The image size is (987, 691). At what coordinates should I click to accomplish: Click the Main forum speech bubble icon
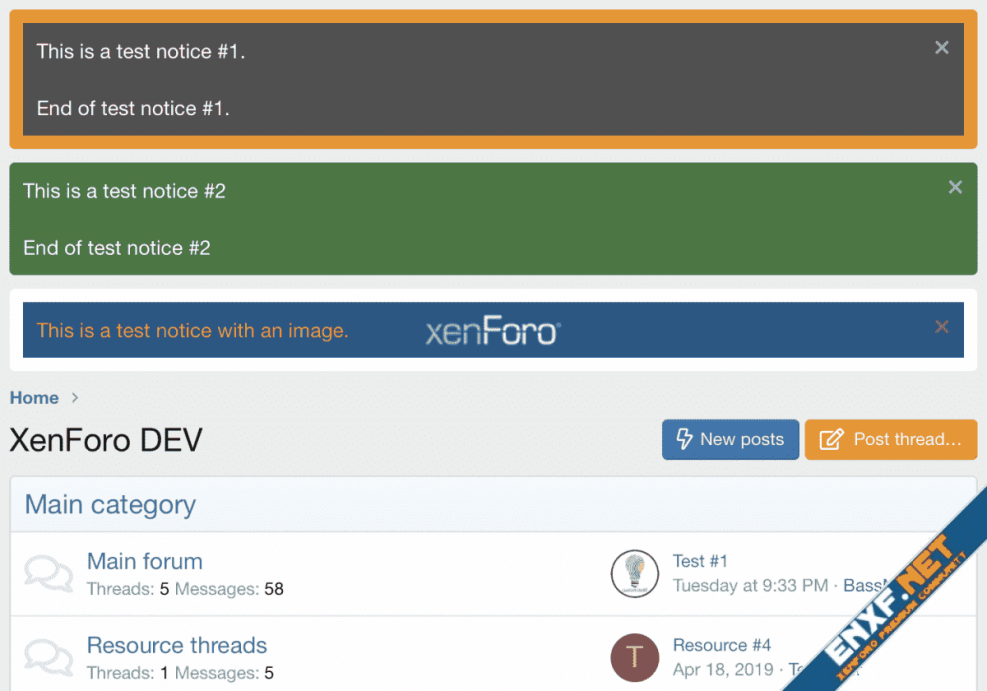pyautogui.click(x=48, y=574)
